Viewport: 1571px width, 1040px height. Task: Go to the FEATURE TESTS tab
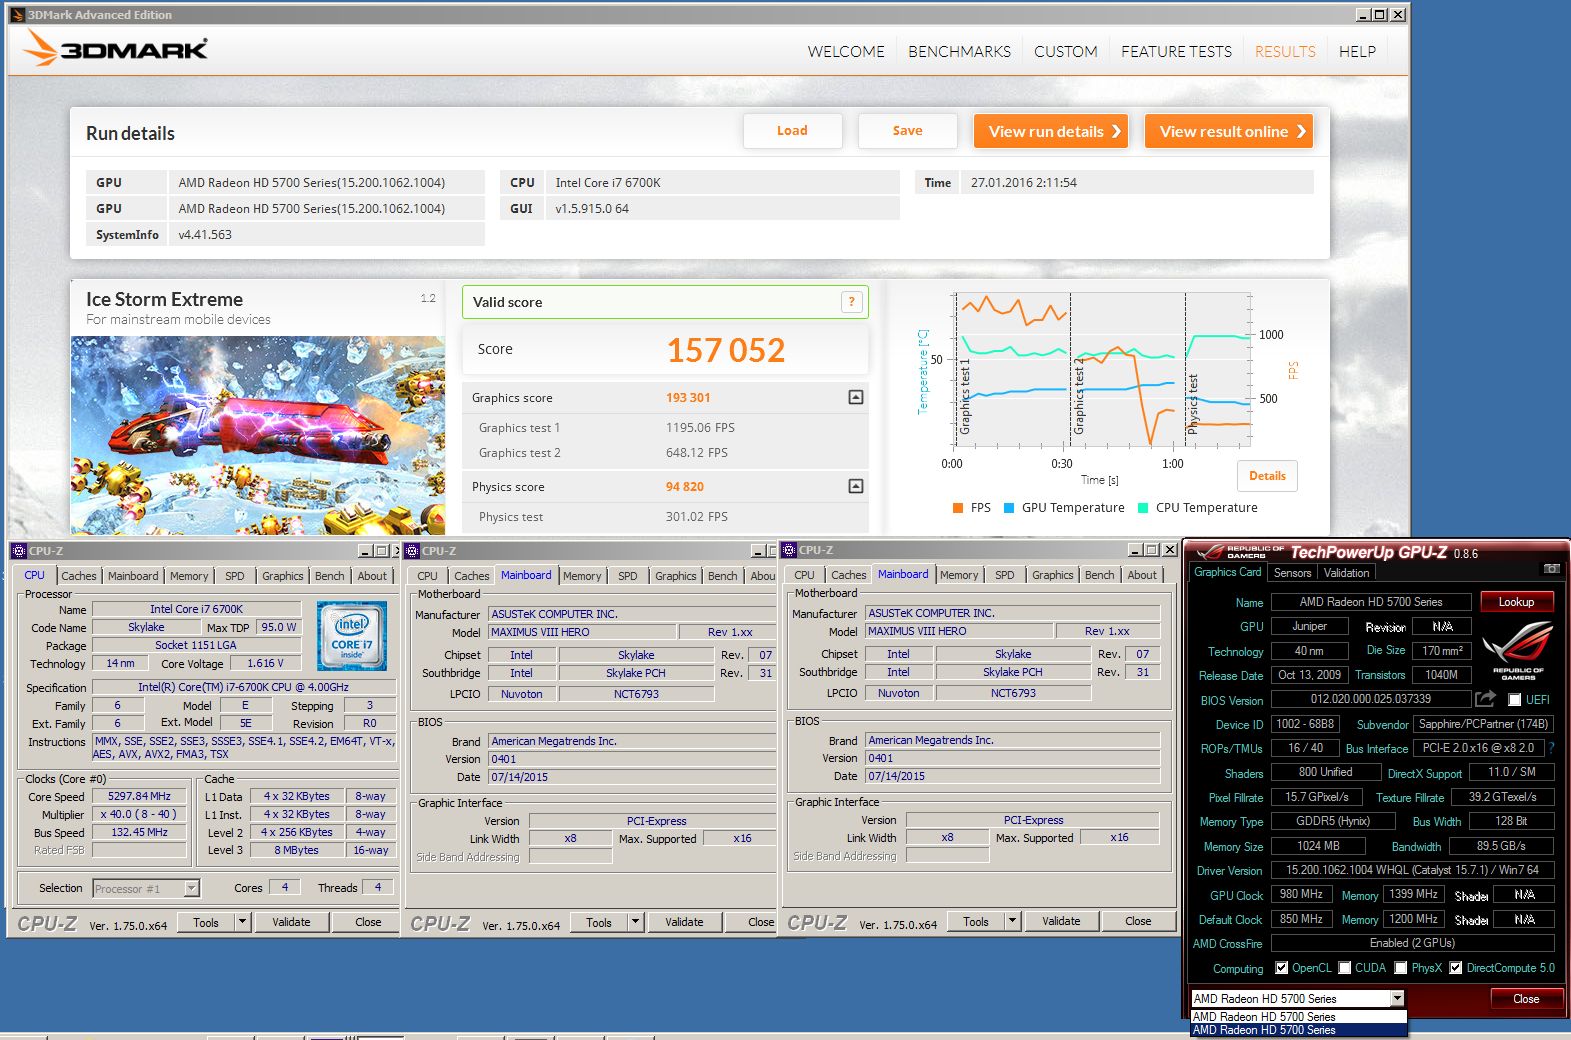tap(1176, 51)
